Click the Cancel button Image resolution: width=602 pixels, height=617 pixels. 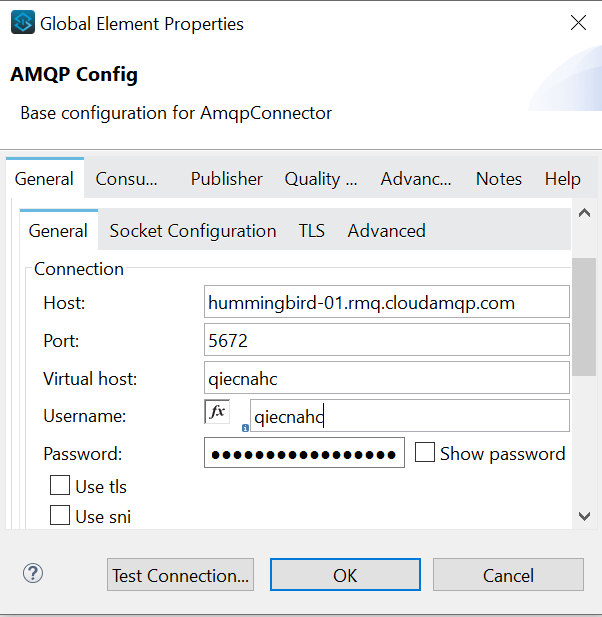tap(508, 575)
